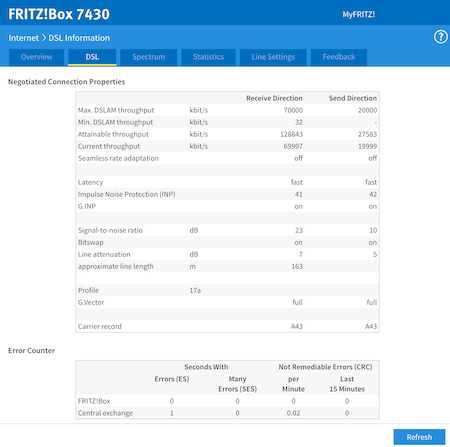Select the DSL tab
The image size is (450, 447).
[x=92, y=57]
